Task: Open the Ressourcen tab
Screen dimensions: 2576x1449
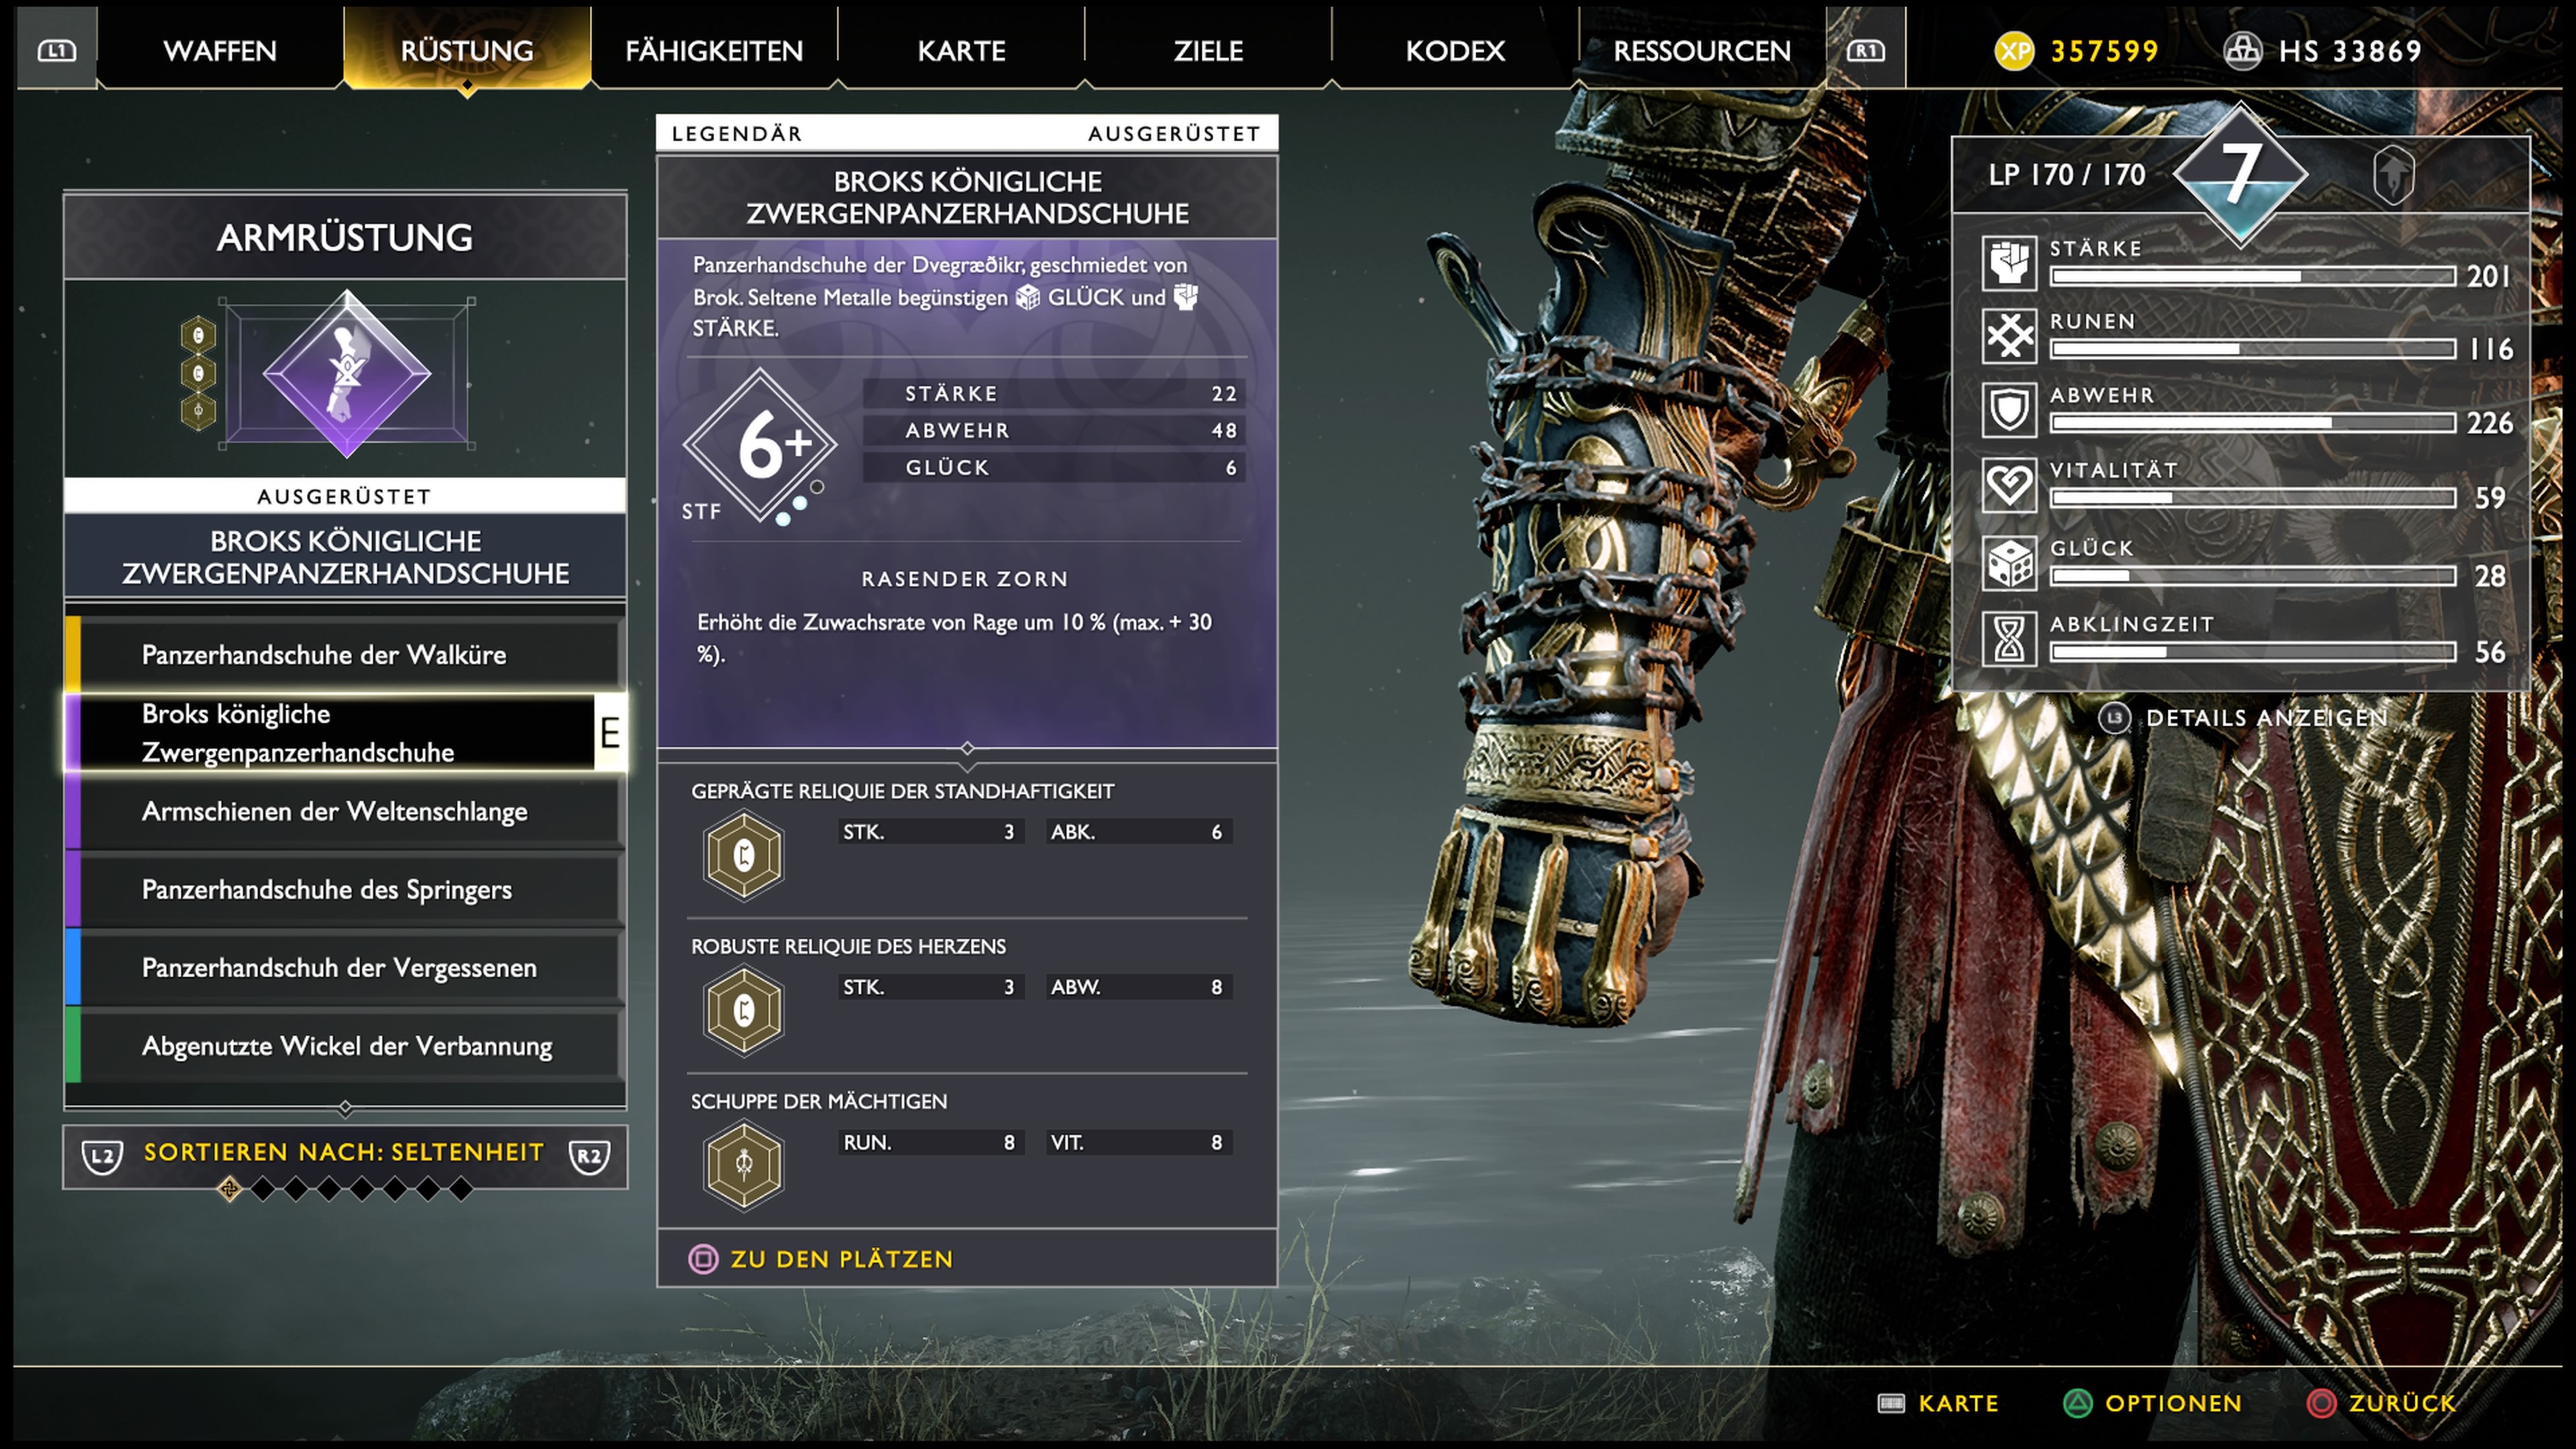Action: pyautogui.click(x=1702, y=50)
